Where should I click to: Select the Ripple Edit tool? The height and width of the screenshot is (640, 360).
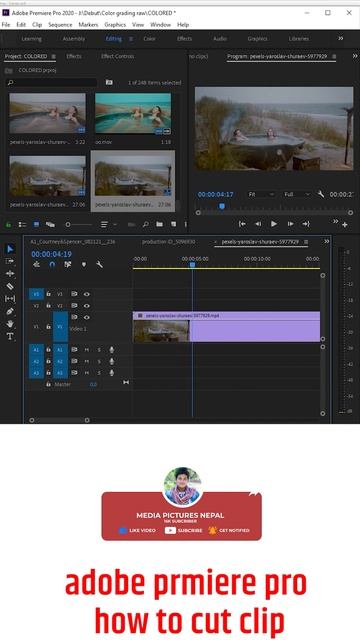tap(10, 273)
